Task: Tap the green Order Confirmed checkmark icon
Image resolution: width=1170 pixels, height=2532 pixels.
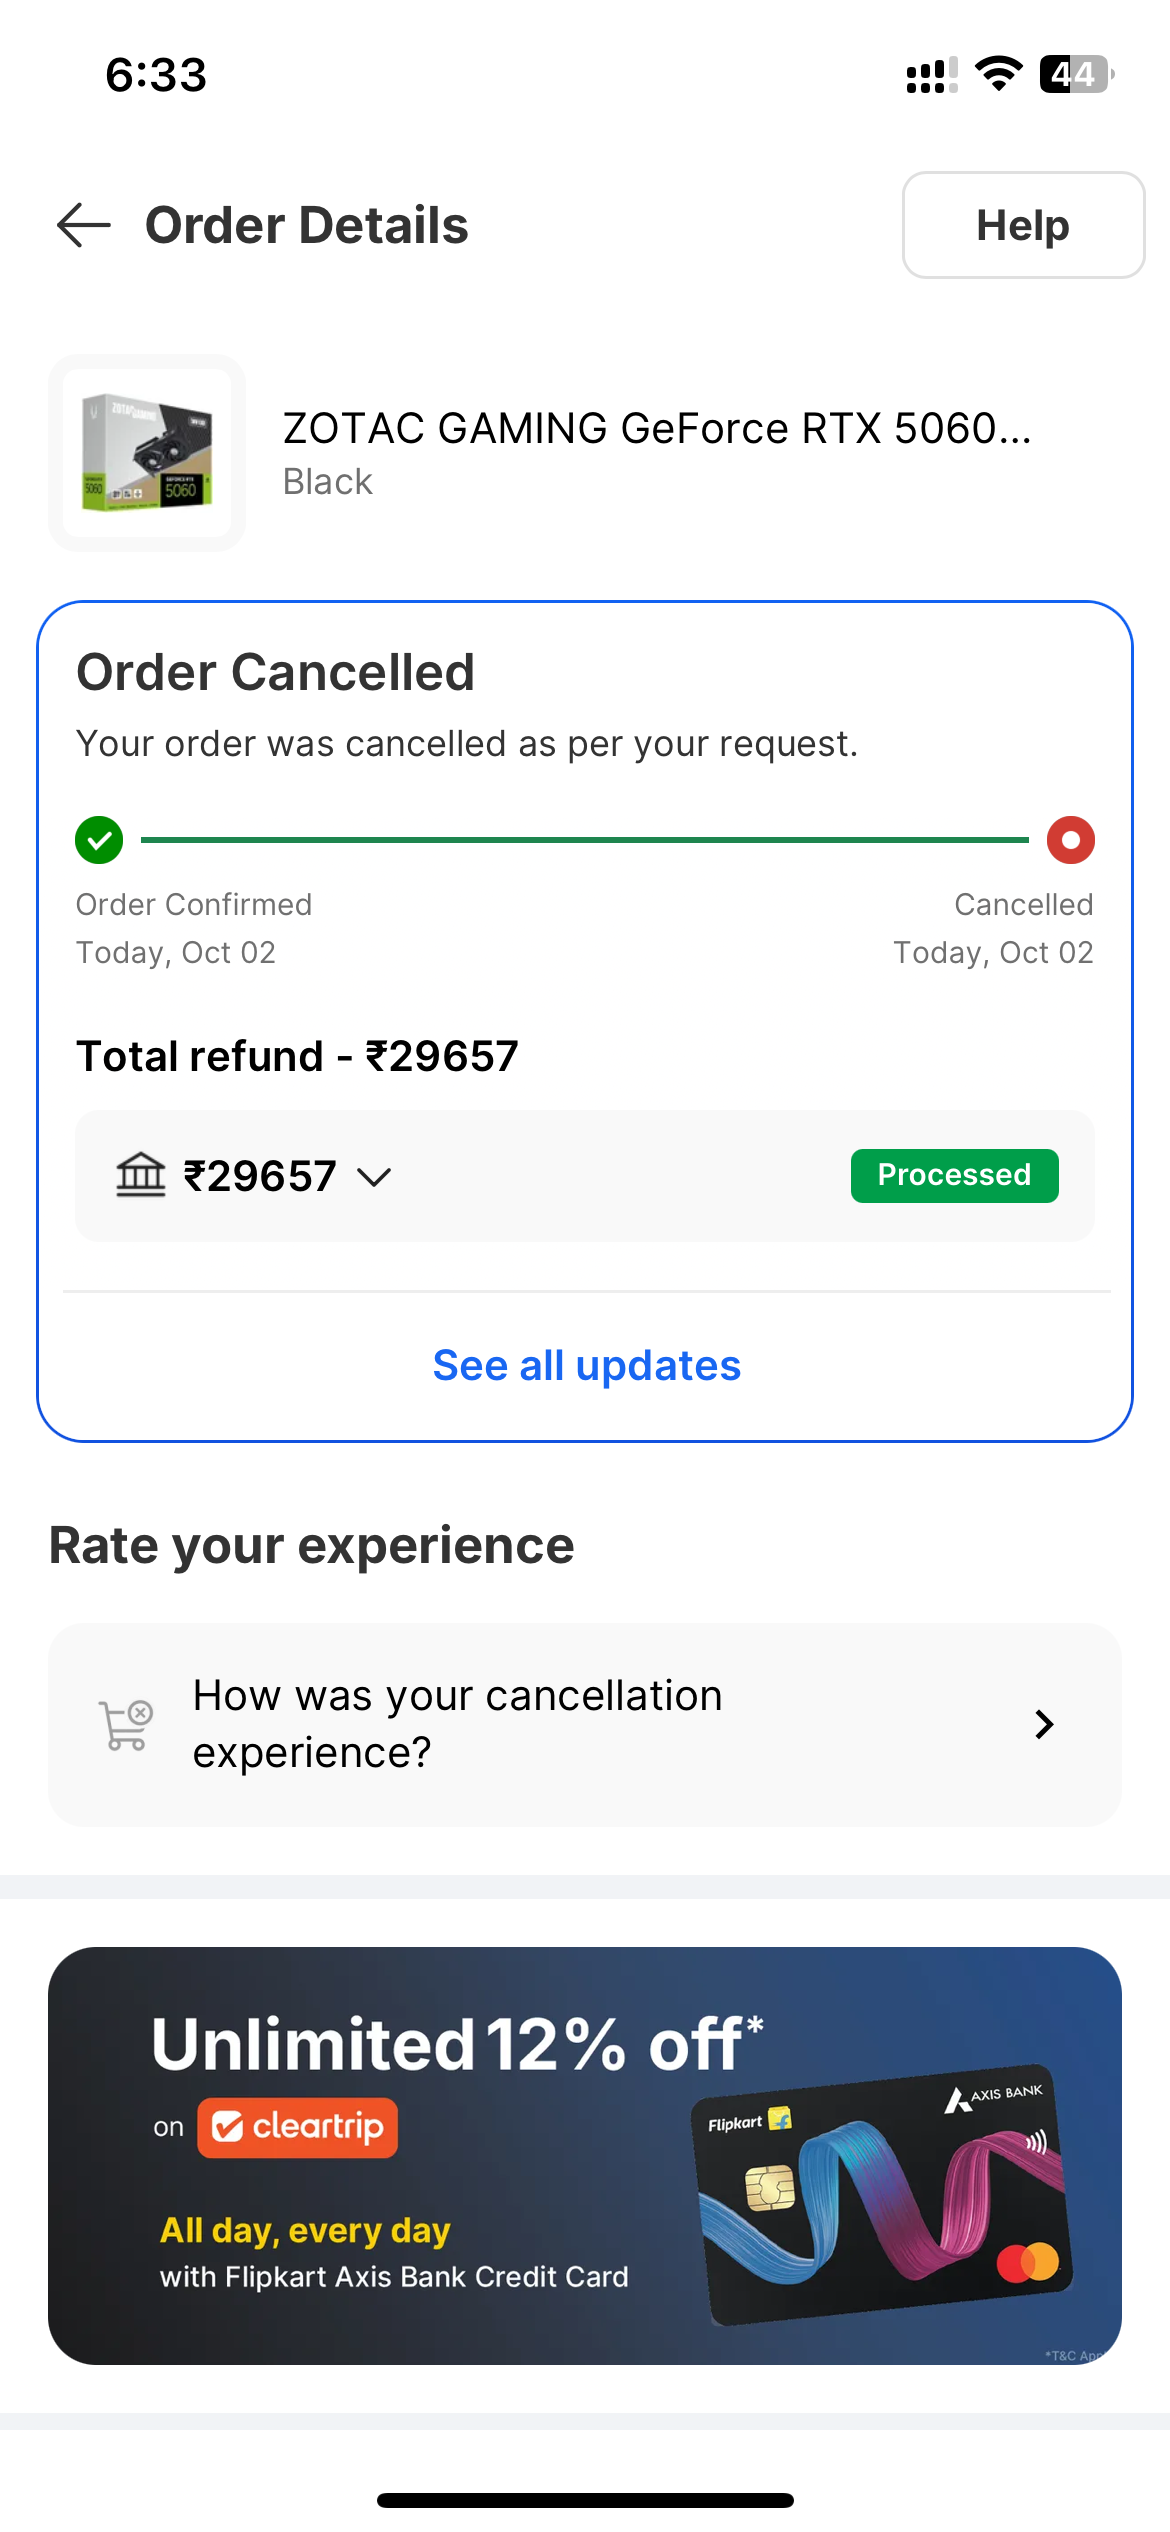Action: click(x=99, y=840)
